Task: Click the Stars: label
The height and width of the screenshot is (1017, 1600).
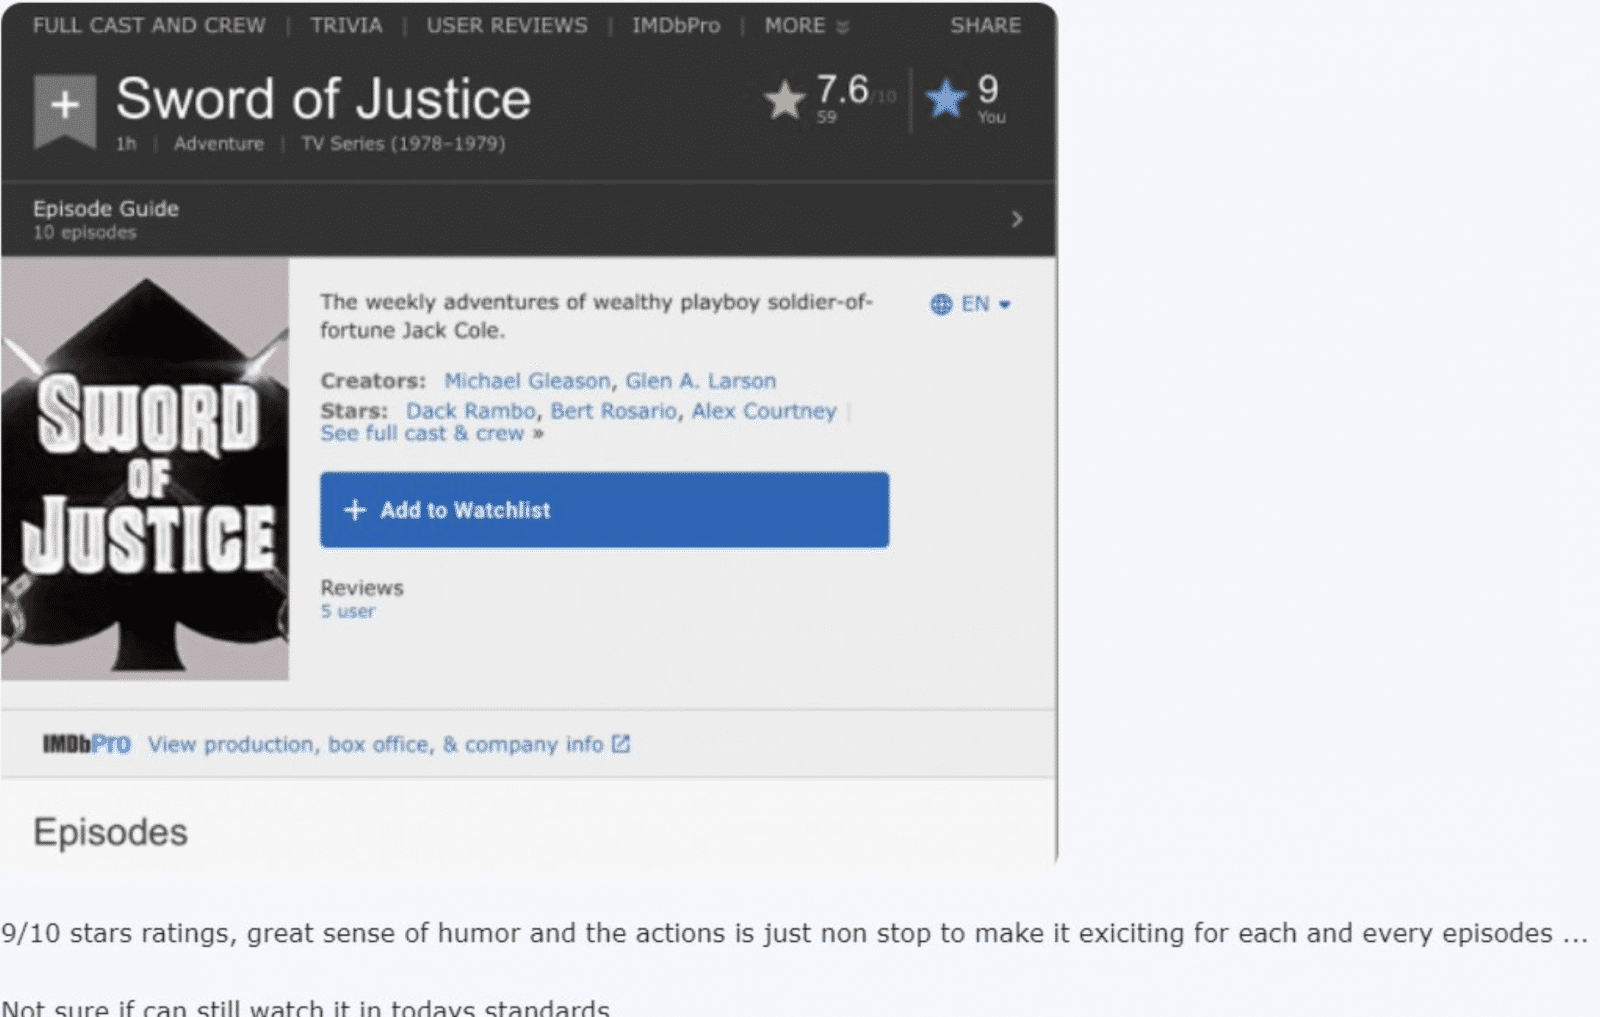Action: tap(354, 411)
